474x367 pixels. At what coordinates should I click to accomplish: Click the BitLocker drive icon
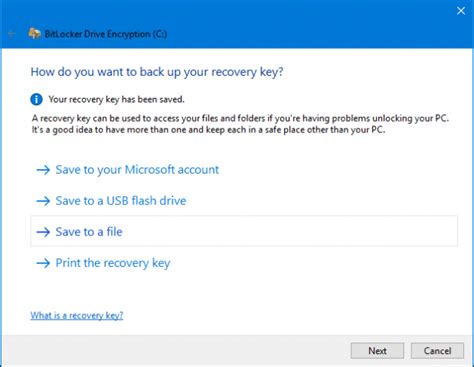tap(34, 34)
